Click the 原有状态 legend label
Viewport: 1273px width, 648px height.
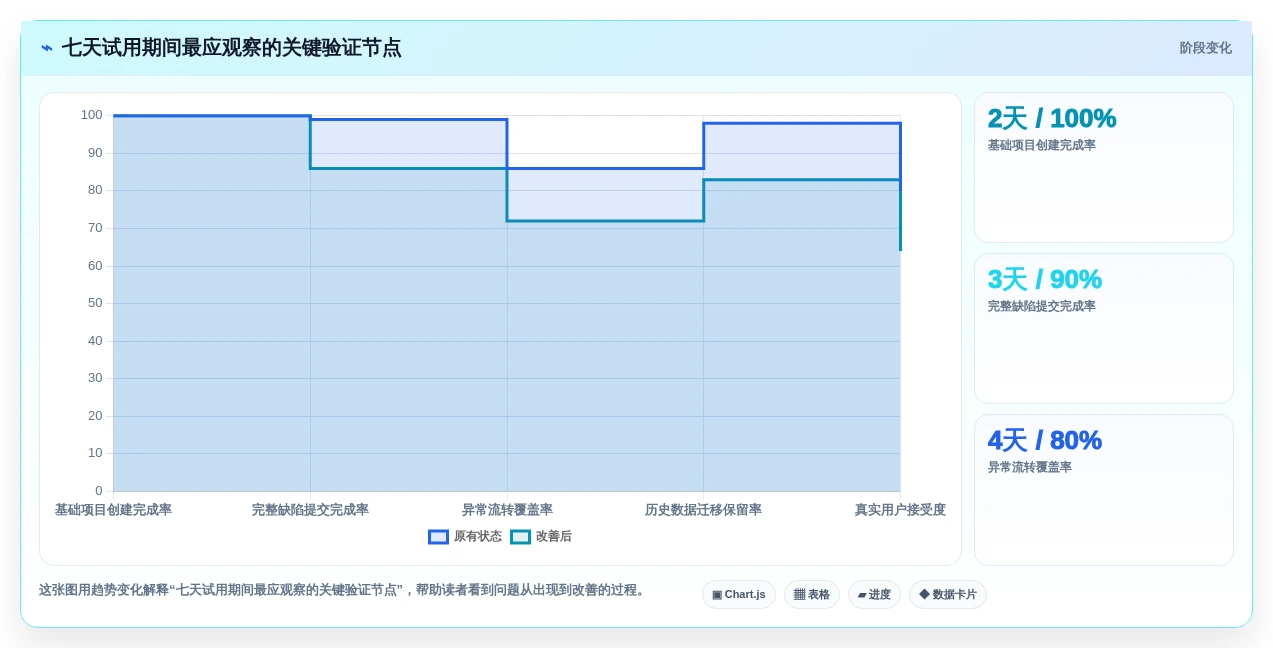(x=478, y=537)
